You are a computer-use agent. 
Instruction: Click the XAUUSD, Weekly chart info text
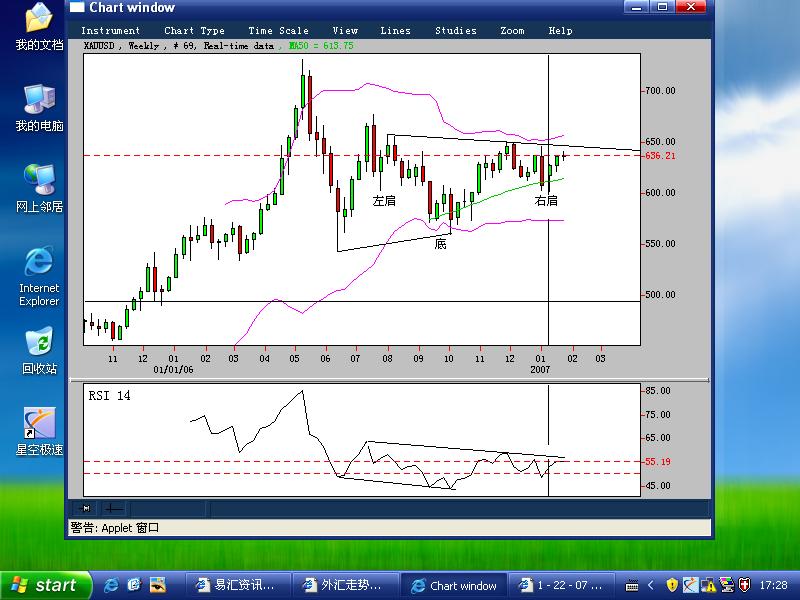(179, 46)
